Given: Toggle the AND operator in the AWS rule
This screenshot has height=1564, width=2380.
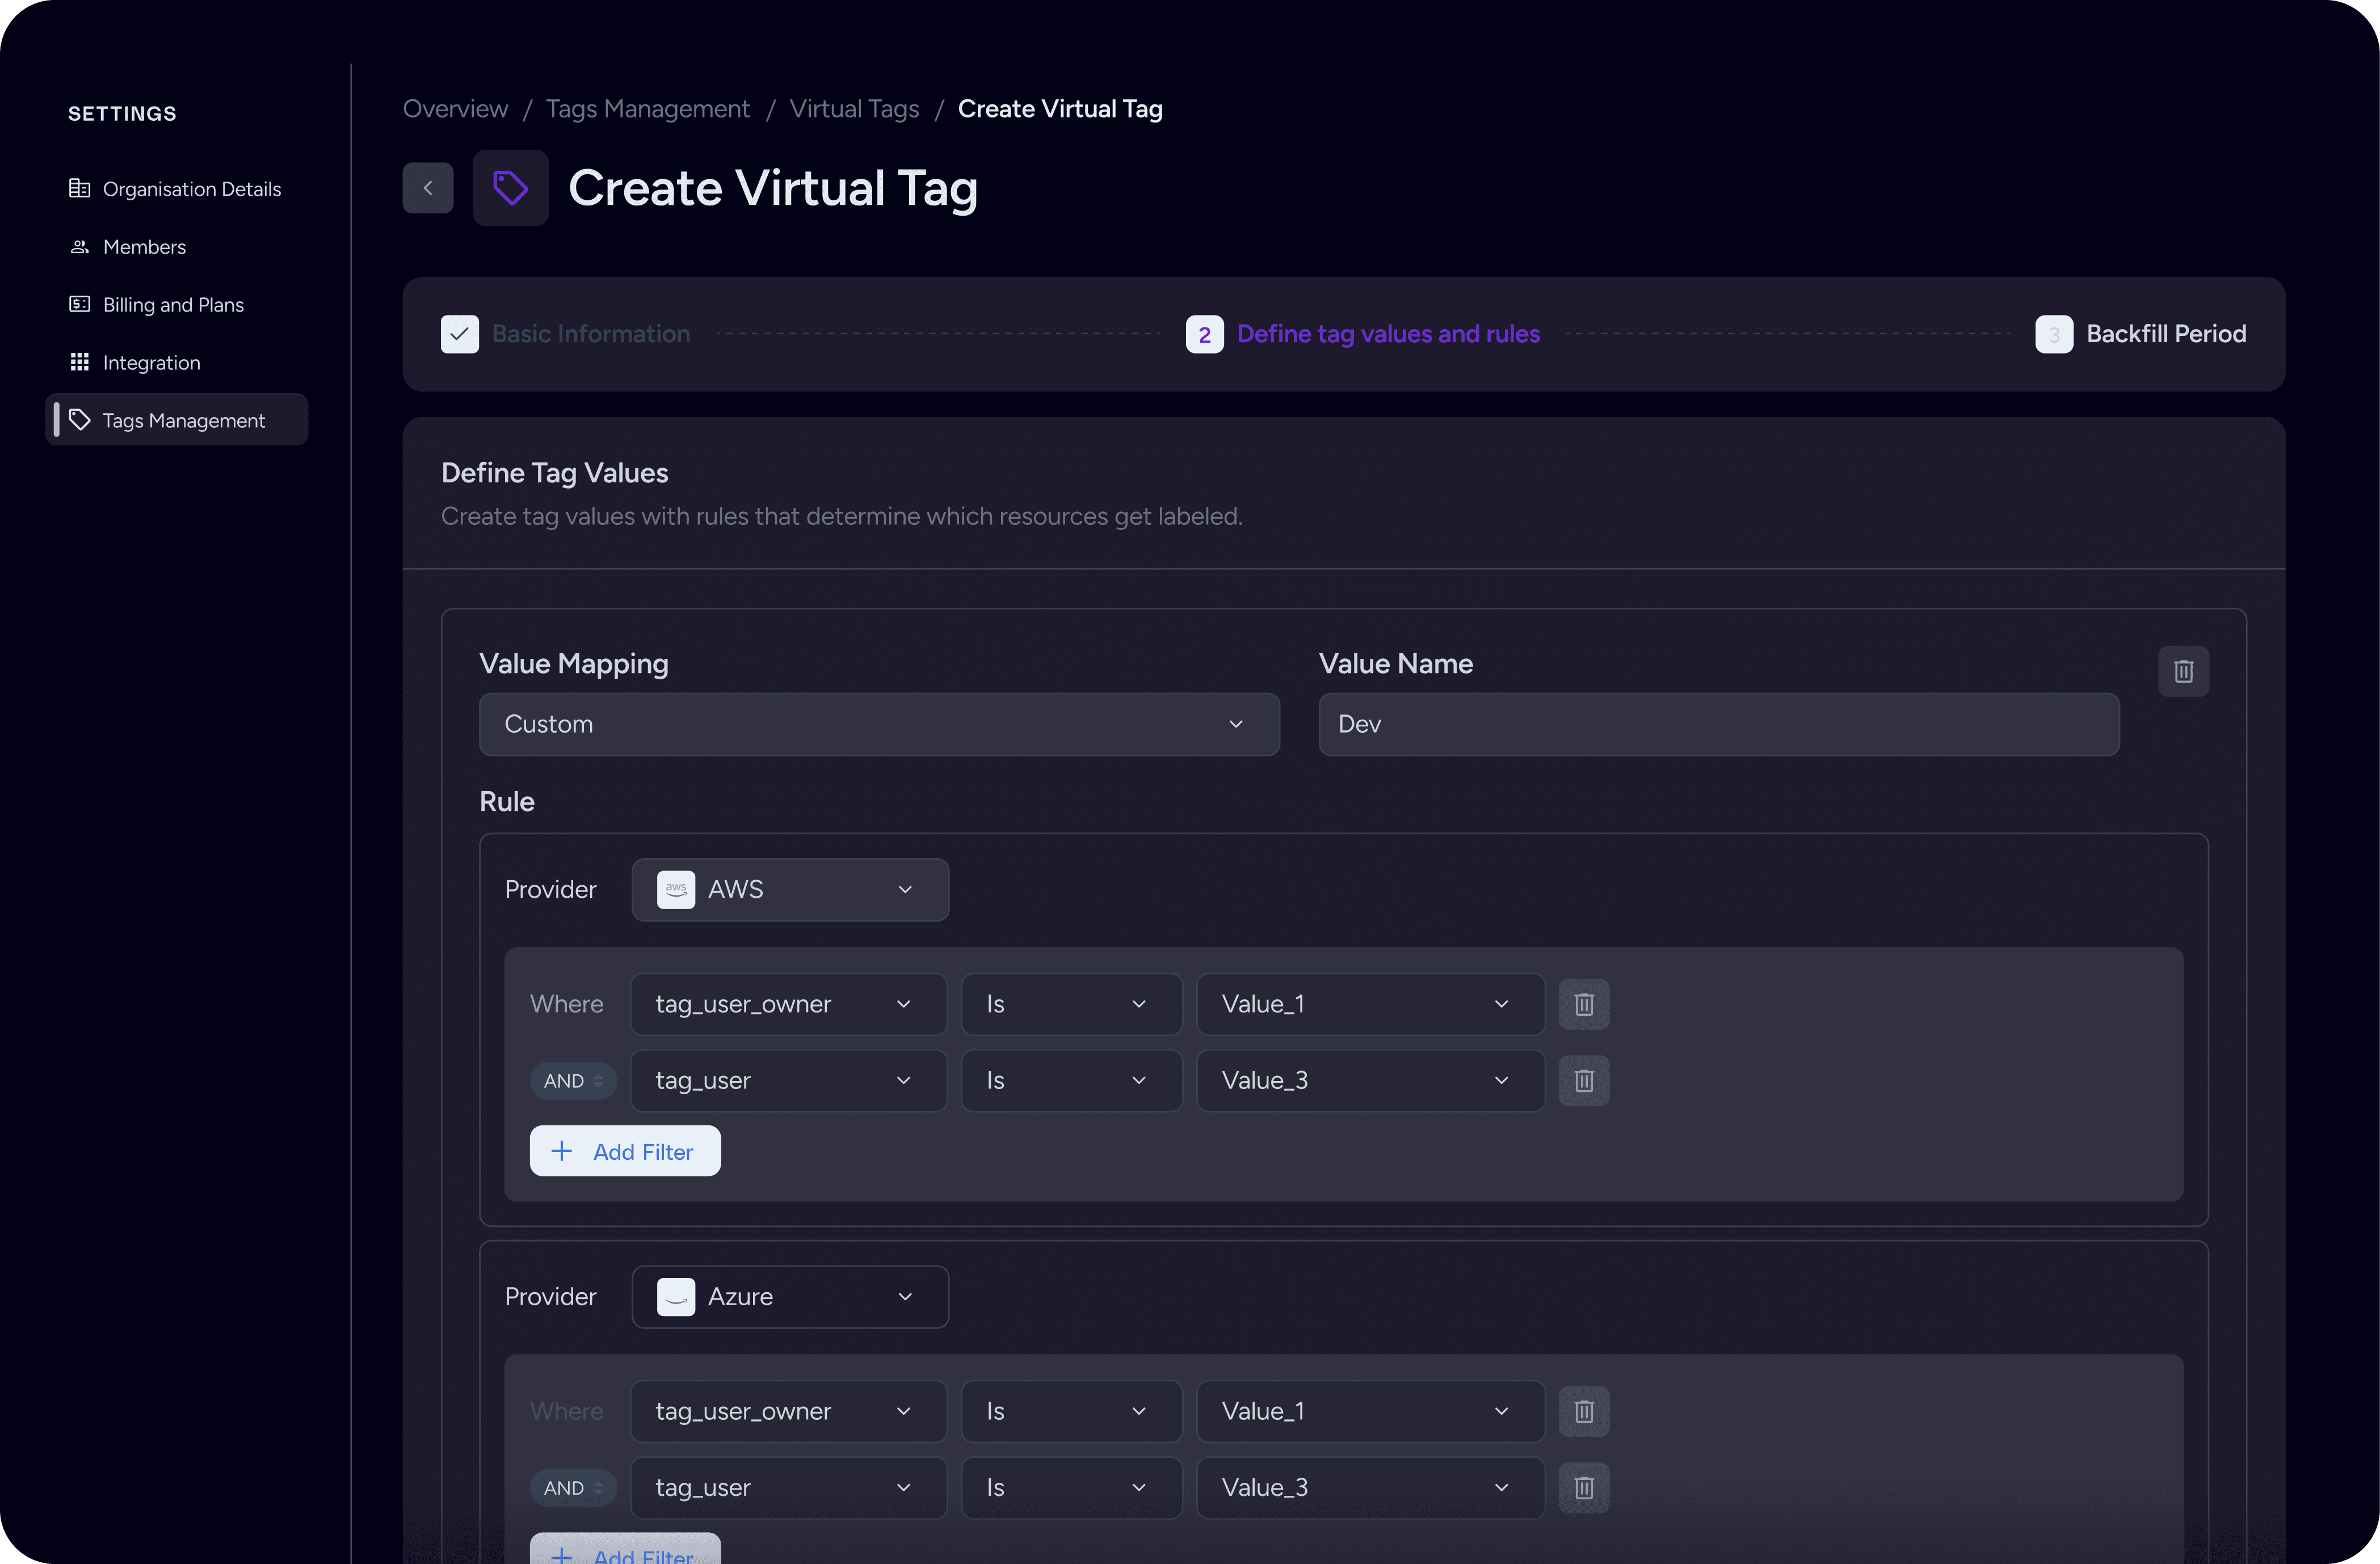Looking at the screenshot, I should pyautogui.click(x=573, y=1080).
